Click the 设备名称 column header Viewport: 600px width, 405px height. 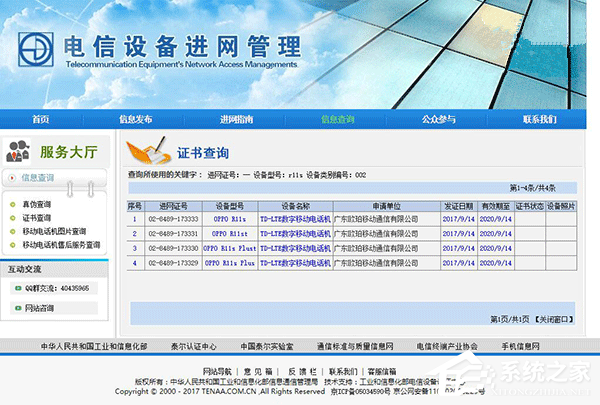(x=295, y=206)
